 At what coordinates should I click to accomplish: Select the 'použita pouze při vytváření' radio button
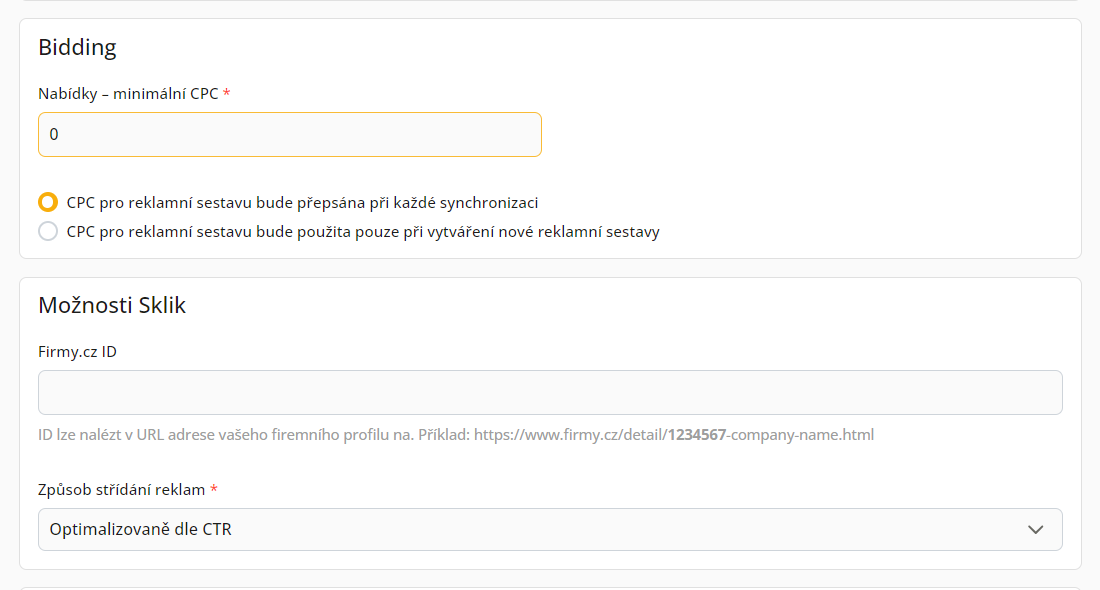(48, 232)
